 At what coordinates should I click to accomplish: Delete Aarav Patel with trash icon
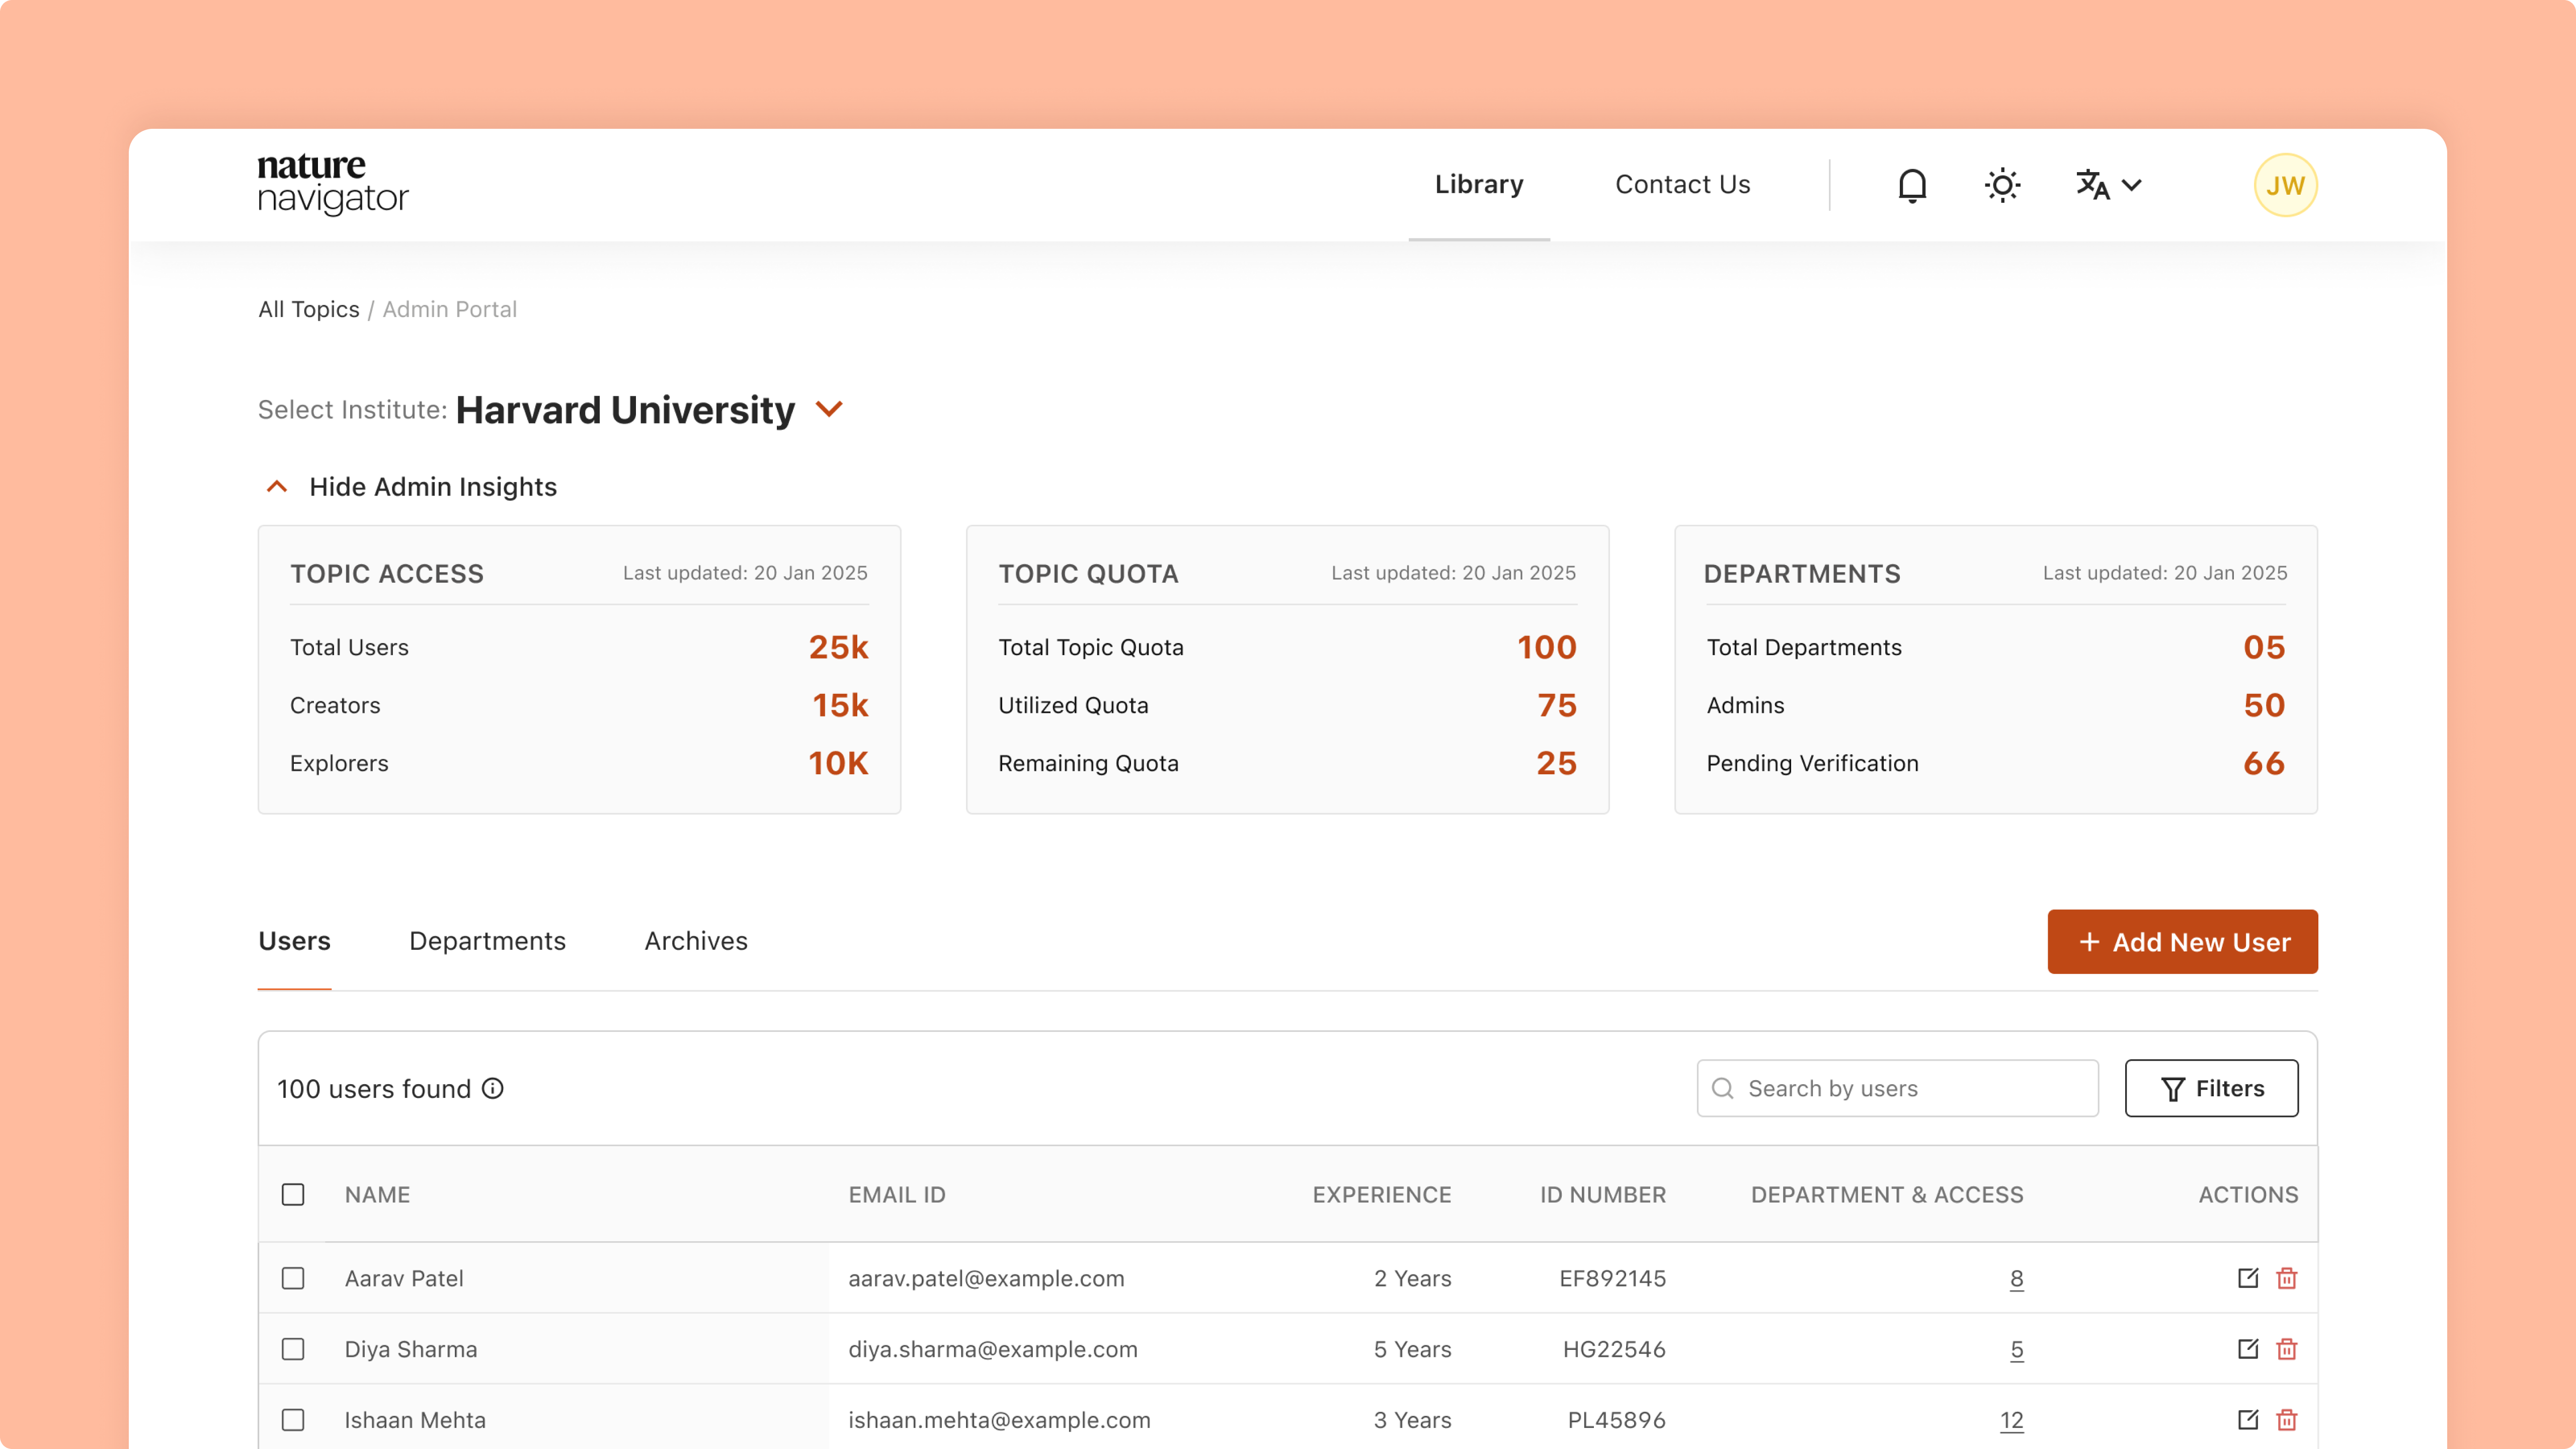[x=2286, y=1278]
